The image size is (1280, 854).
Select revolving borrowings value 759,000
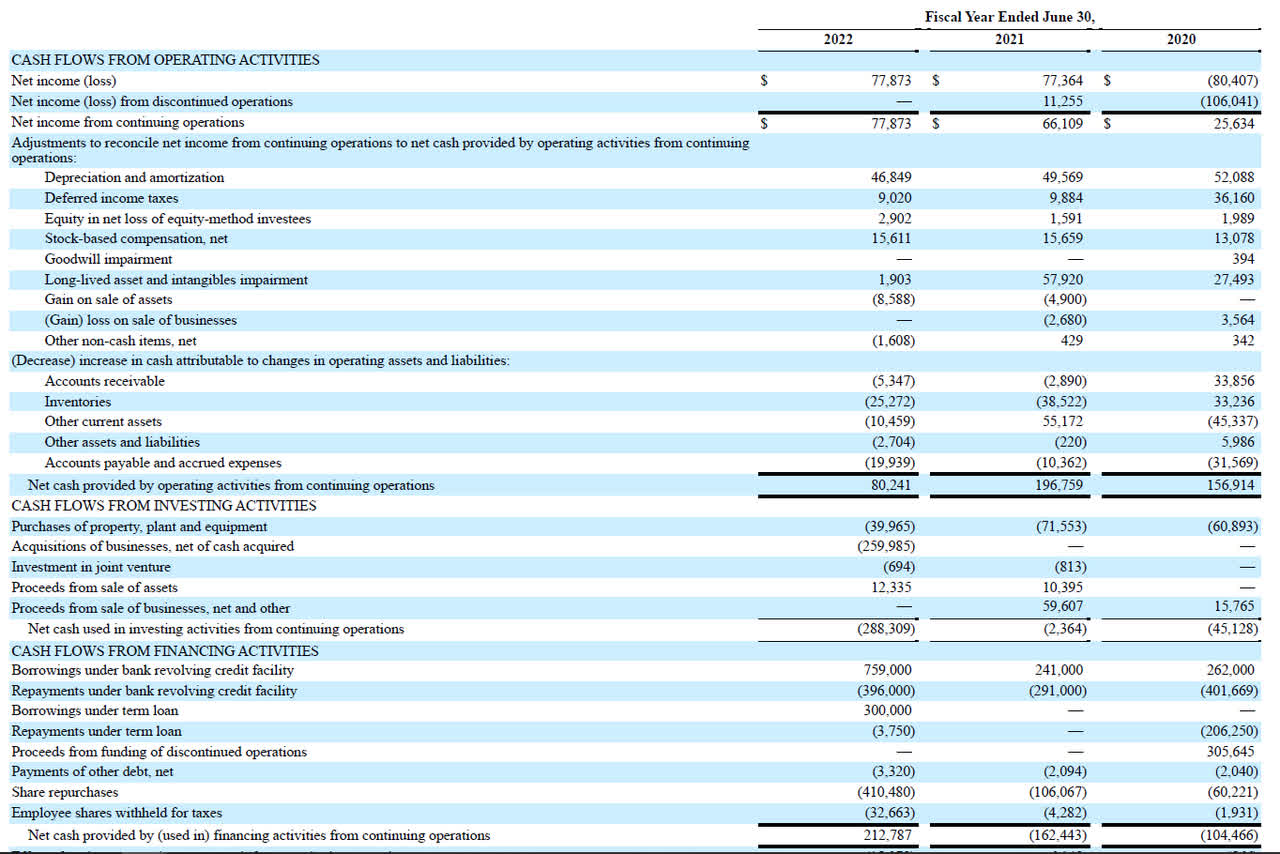coord(888,670)
